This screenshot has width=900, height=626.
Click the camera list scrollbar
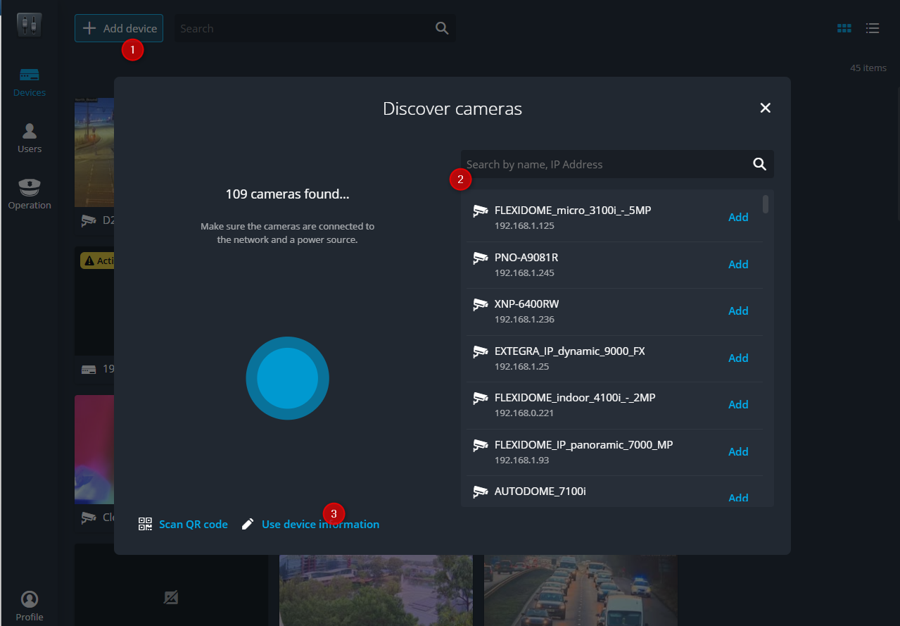(766, 204)
